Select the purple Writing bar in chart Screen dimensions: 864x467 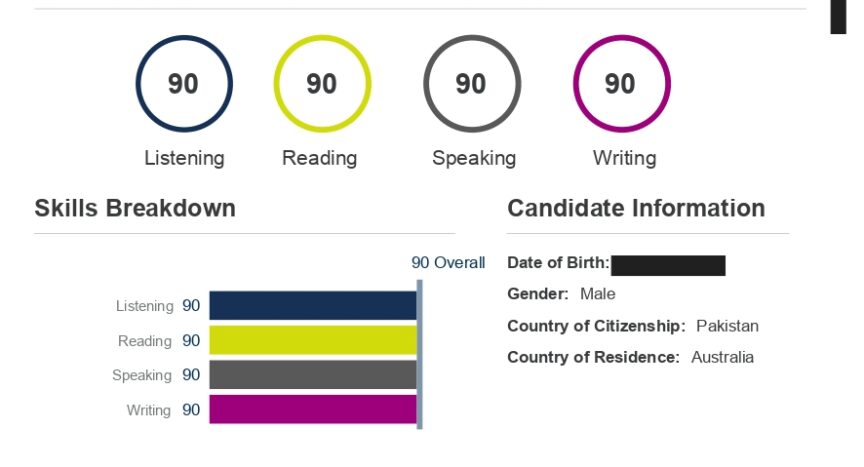tap(313, 410)
